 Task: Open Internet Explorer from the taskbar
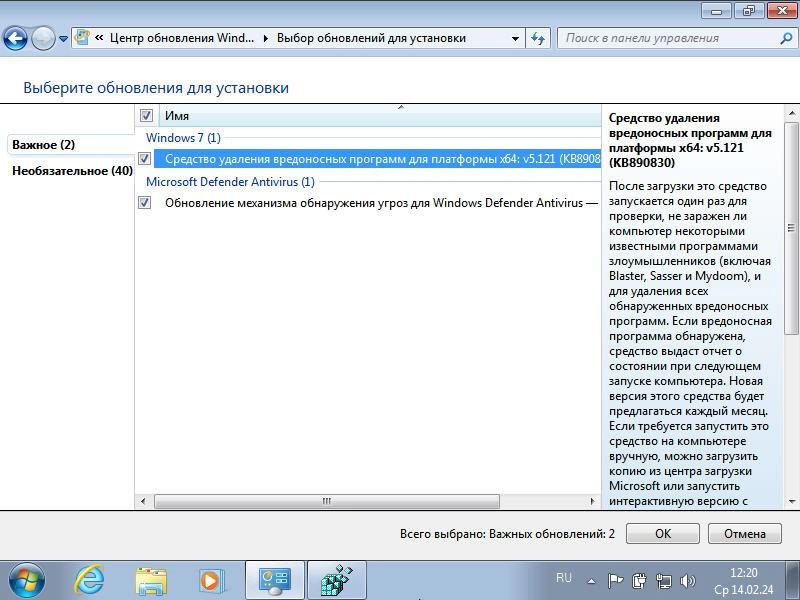coord(90,579)
